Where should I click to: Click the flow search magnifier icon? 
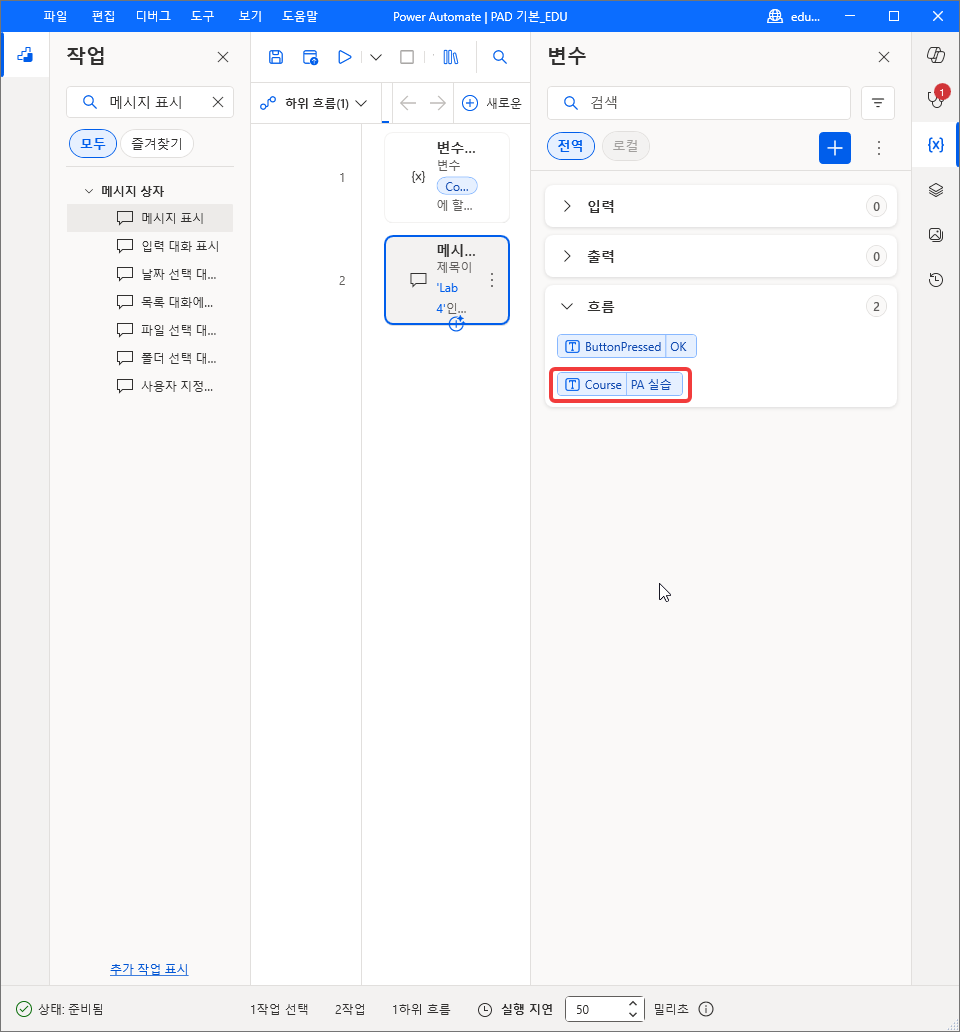pyautogui.click(x=500, y=57)
